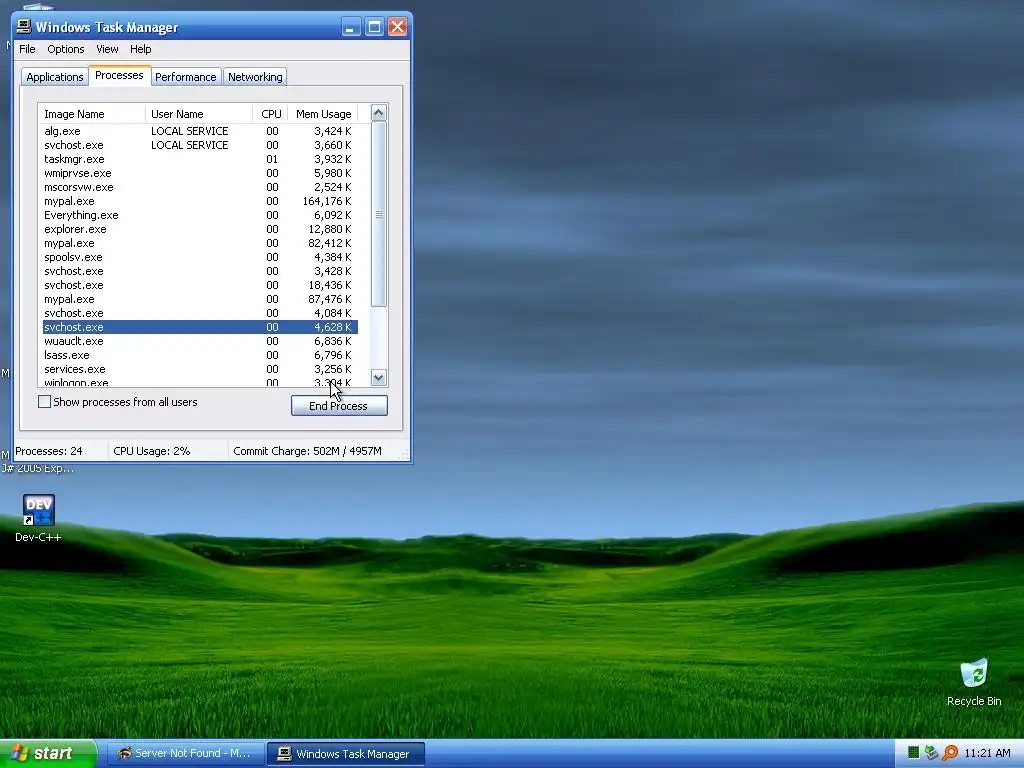Open the File menu

(x=27, y=49)
